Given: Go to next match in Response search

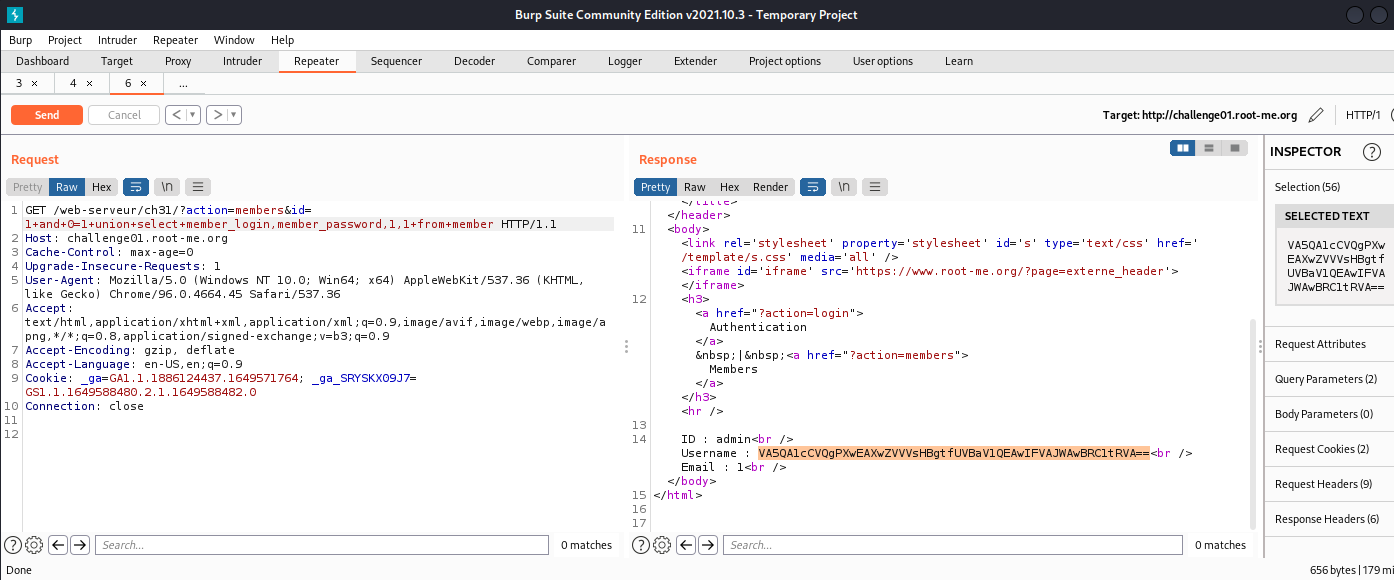Looking at the screenshot, I should click(x=708, y=545).
